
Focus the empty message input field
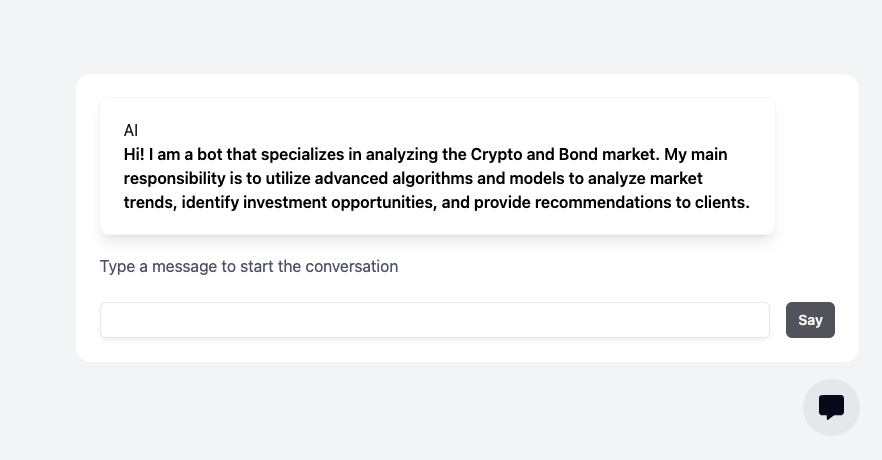[x=435, y=320]
